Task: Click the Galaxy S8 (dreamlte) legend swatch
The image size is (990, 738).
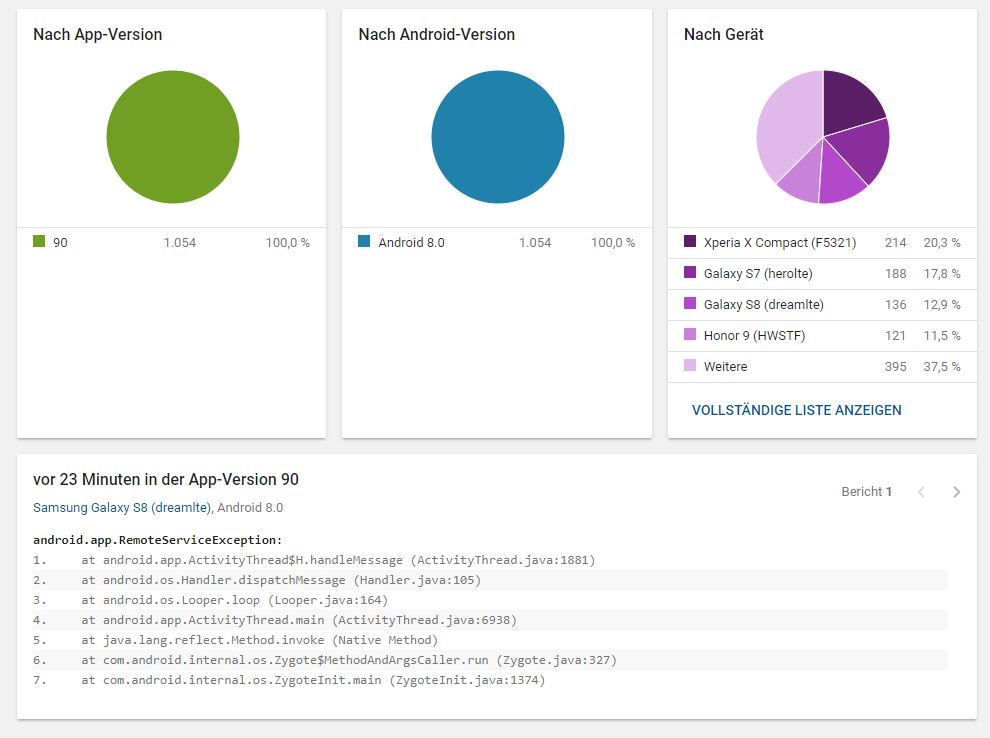Action: [x=690, y=304]
